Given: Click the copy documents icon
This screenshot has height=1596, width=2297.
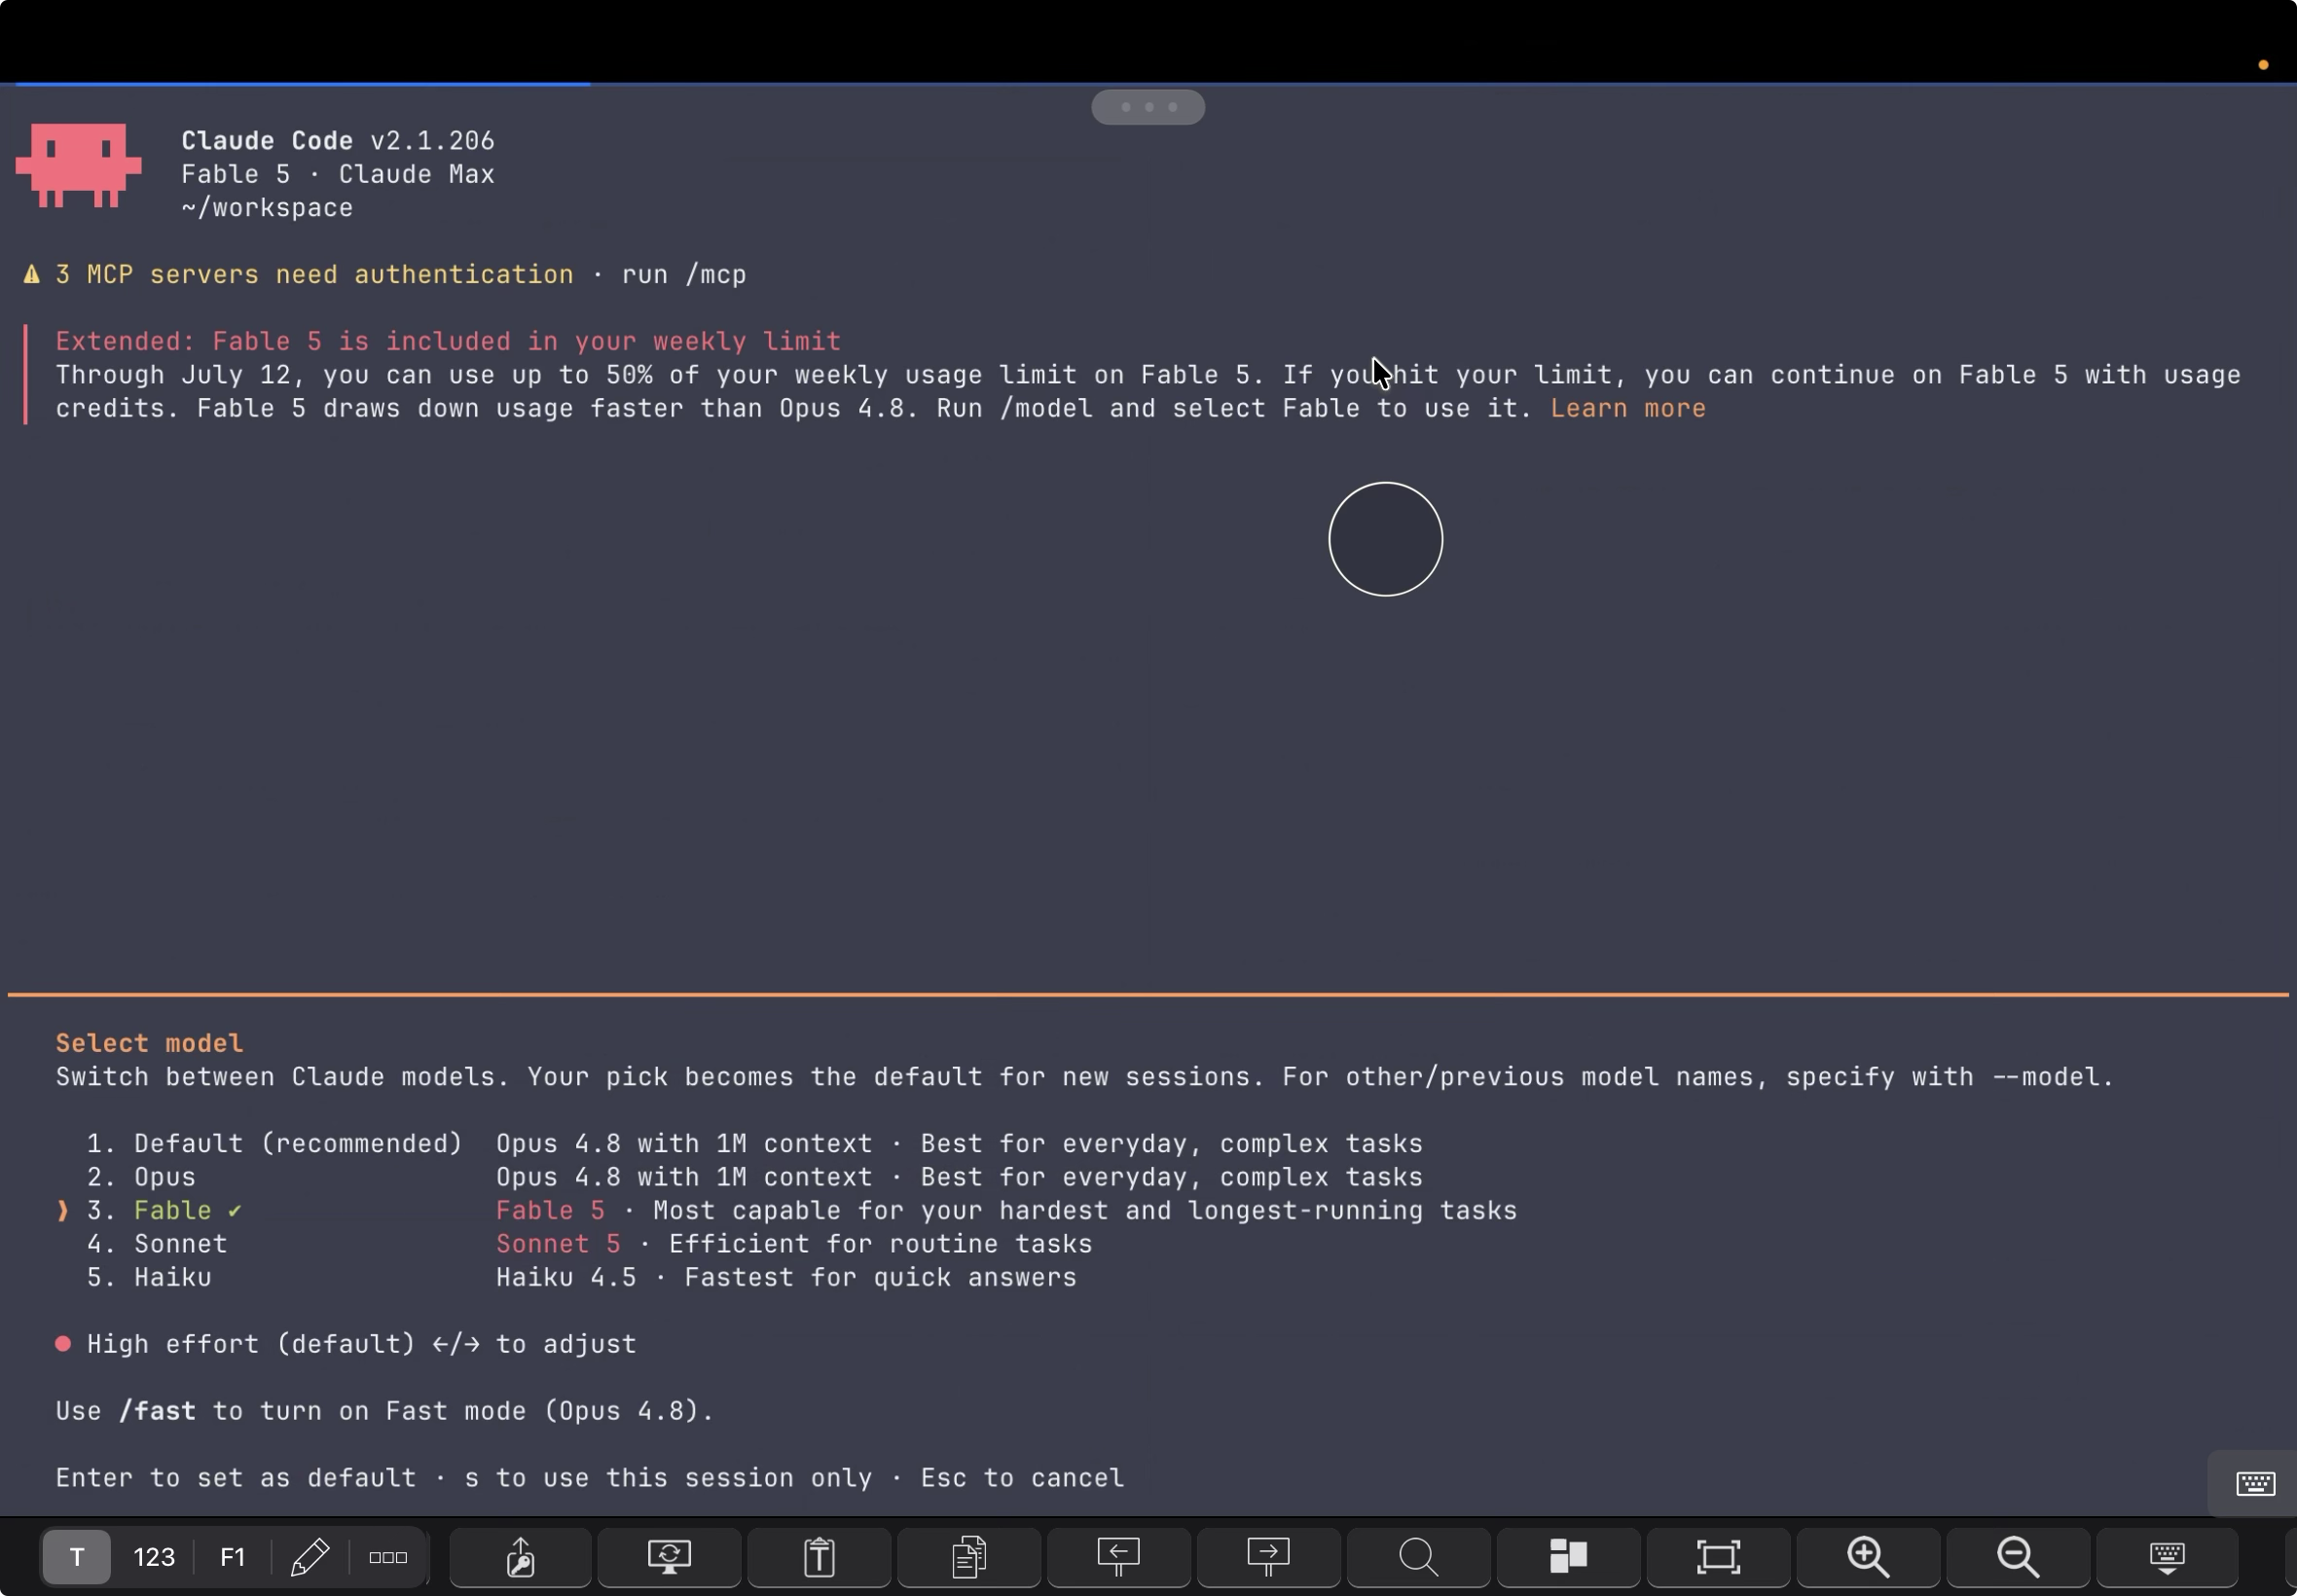Looking at the screenshot, I should (x=969, y=1557).
